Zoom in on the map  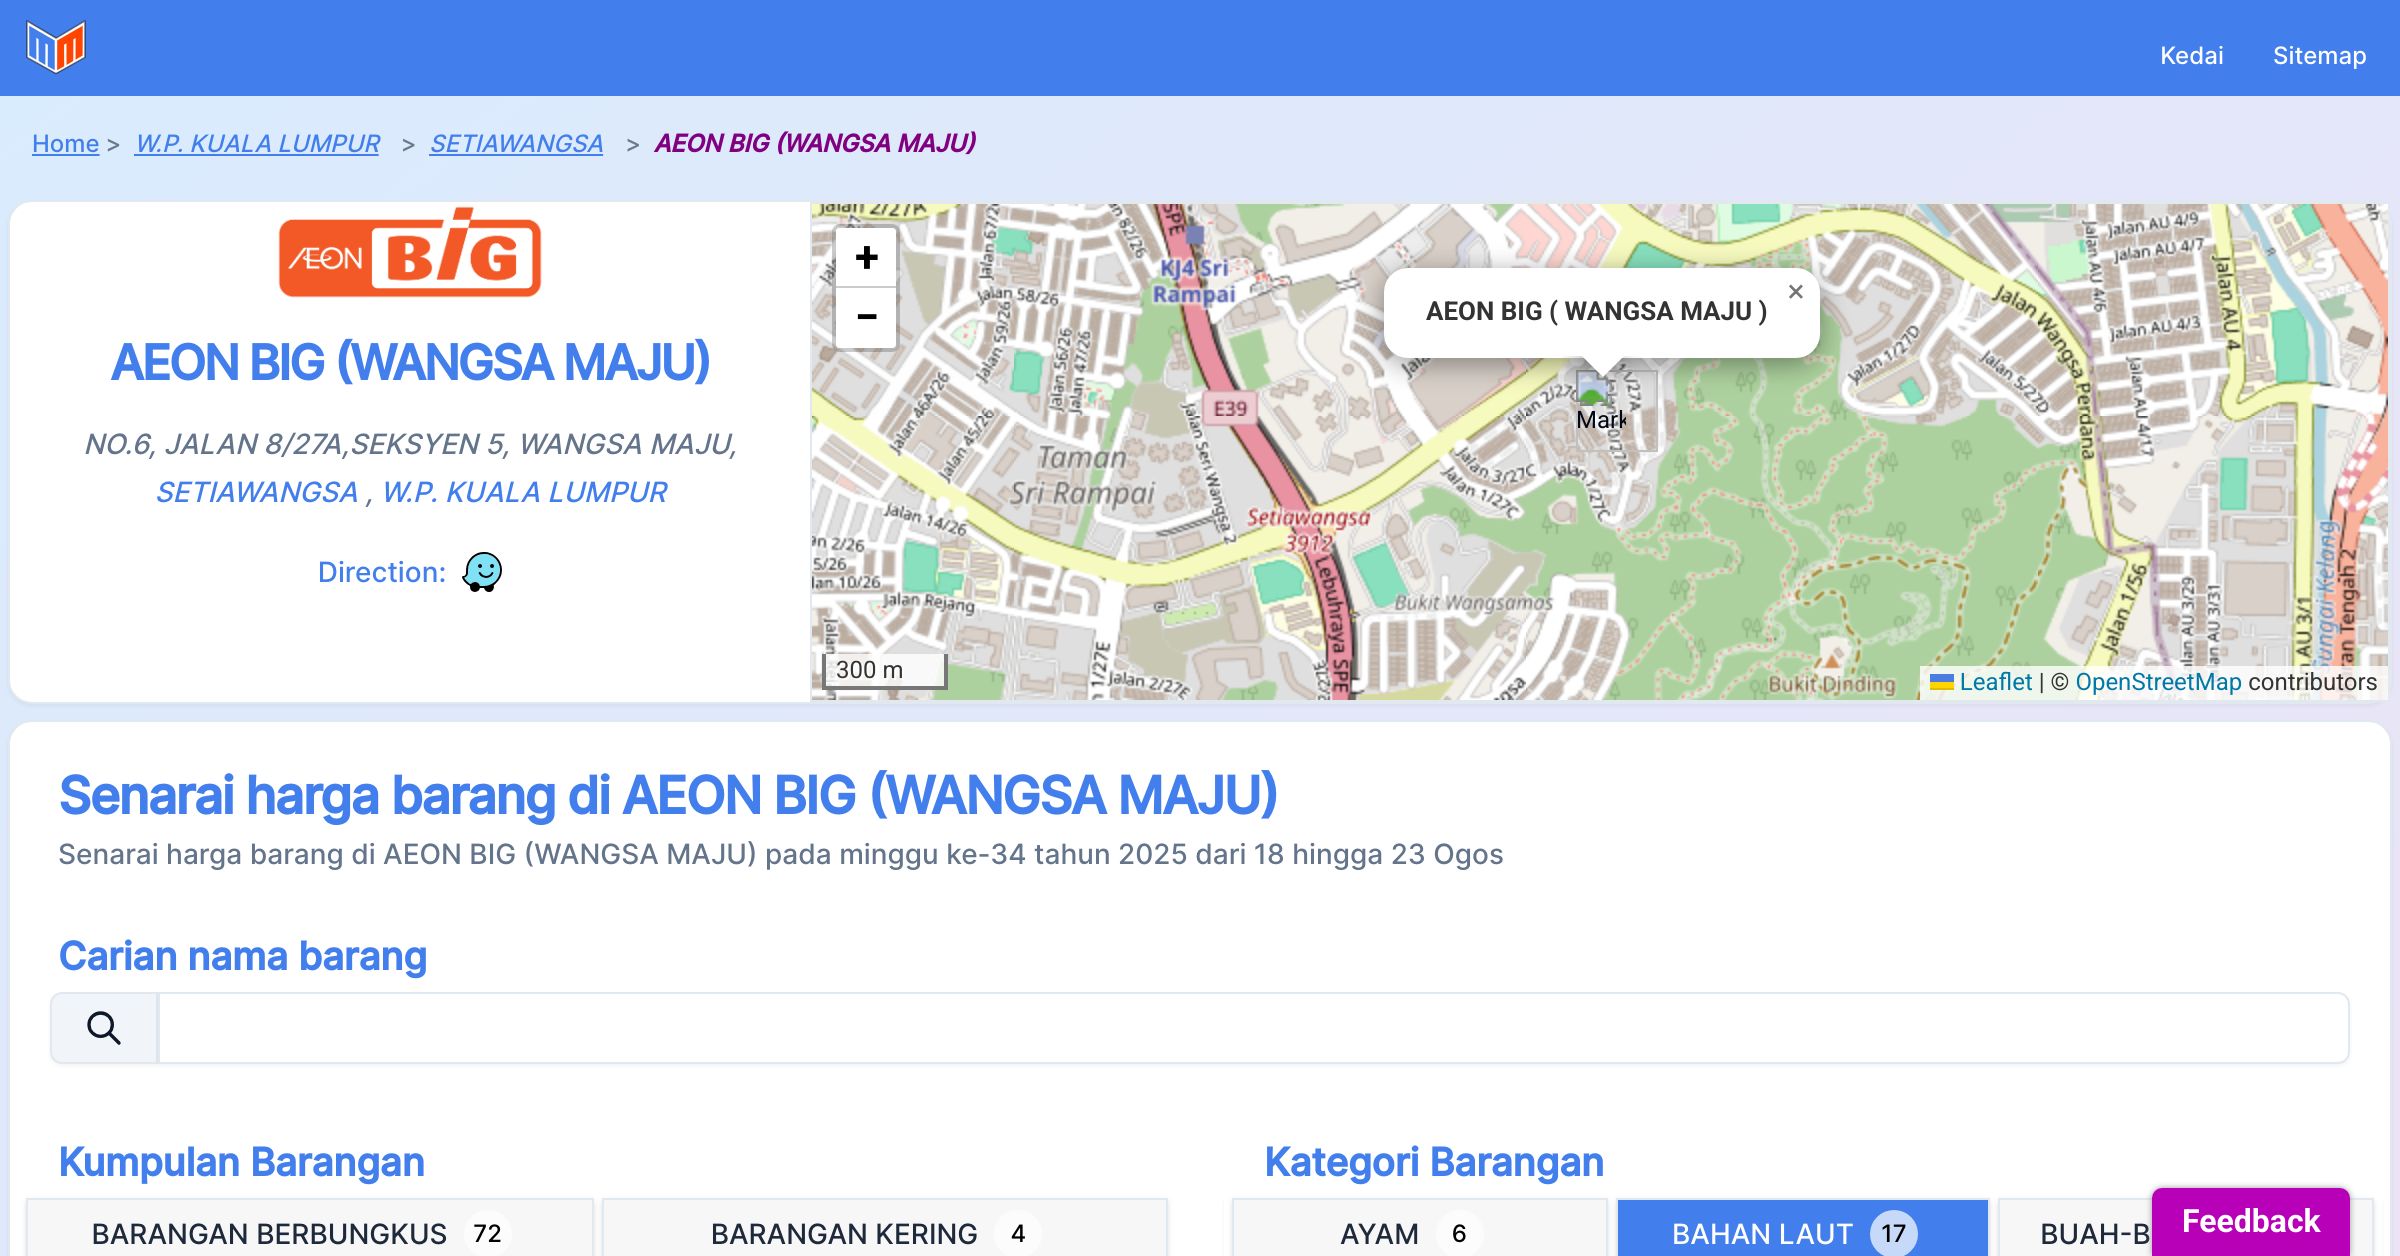866,258
